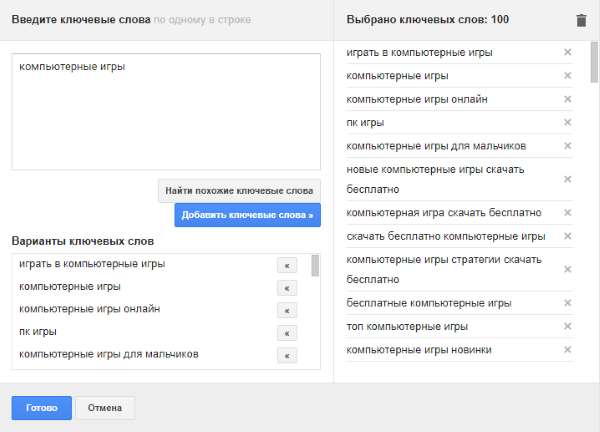This screenshot has height=432, width=600.
Task: Remove 'топ компьютерные игры' from selected list
Action: pos(567,327)
